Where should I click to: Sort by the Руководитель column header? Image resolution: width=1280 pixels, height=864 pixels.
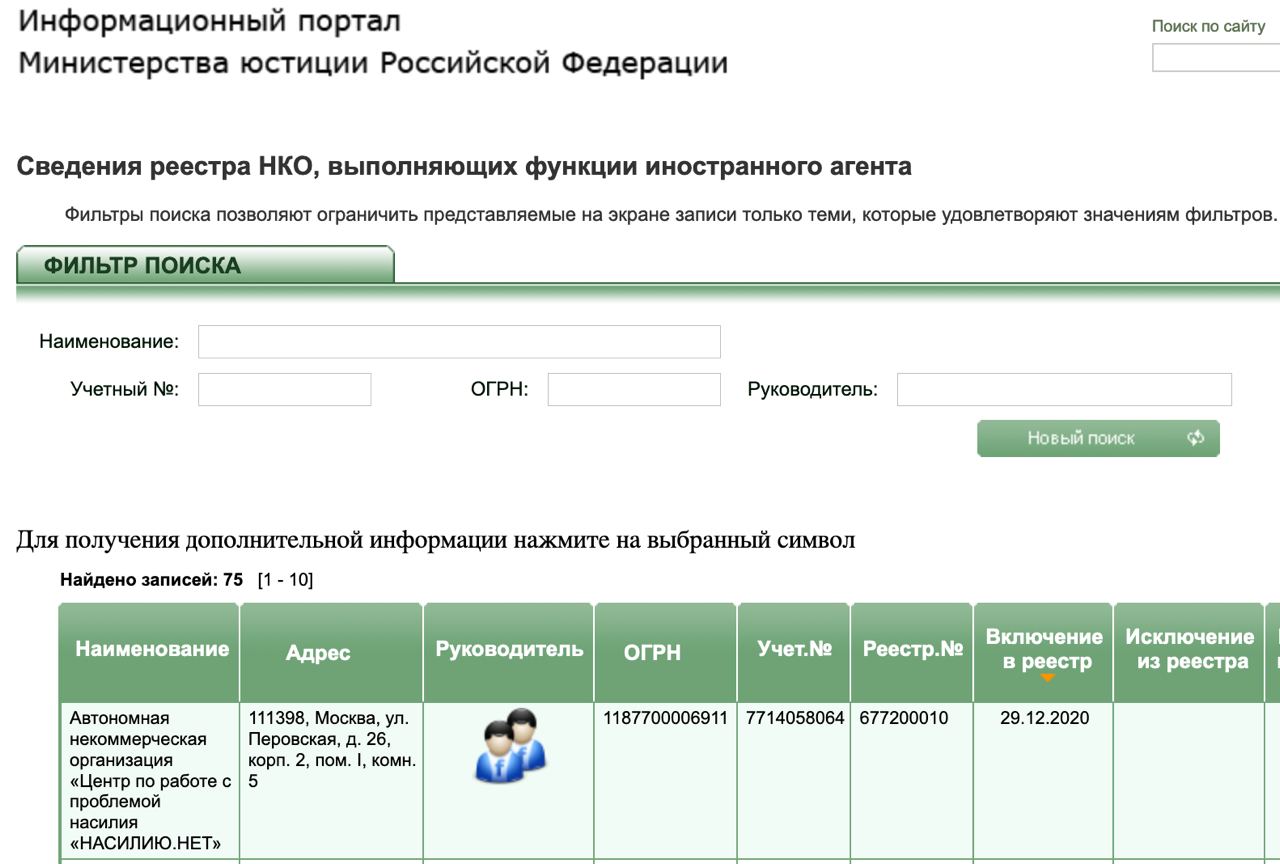tap(509, 651)
